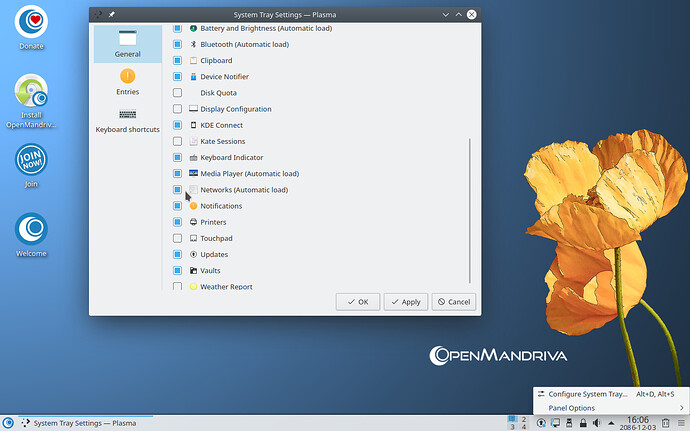
Task: Switch to virtual desktop 3 in pager
Action: pos(512,427)
